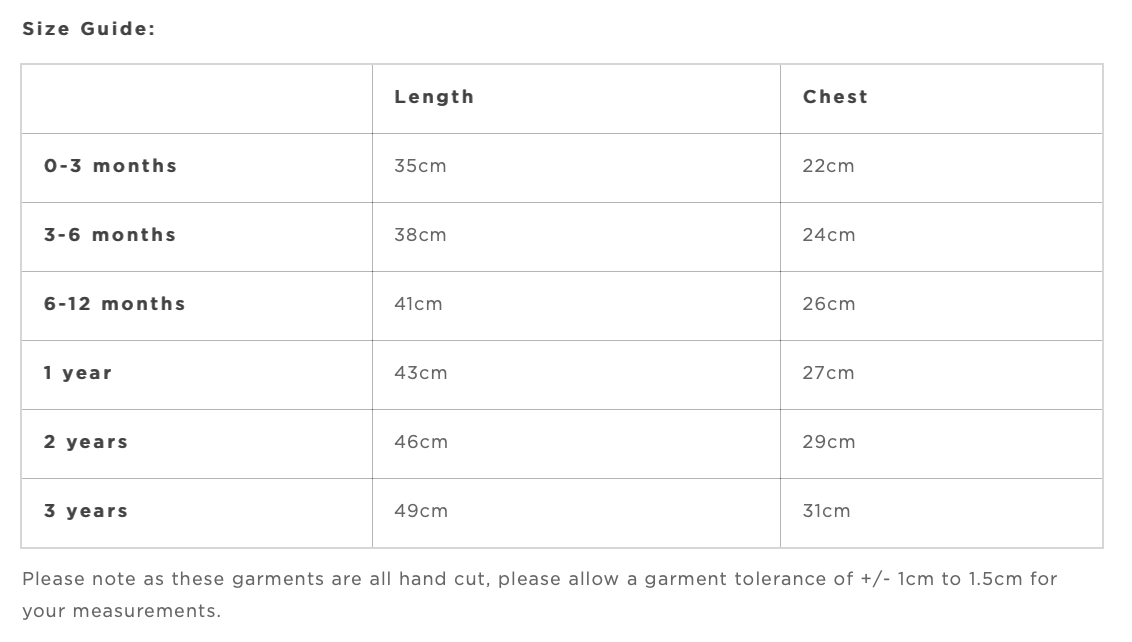Viewport: 1132px width, 642px height.
Task: Select the 6-12 months row label
Action: click(115, 304)
